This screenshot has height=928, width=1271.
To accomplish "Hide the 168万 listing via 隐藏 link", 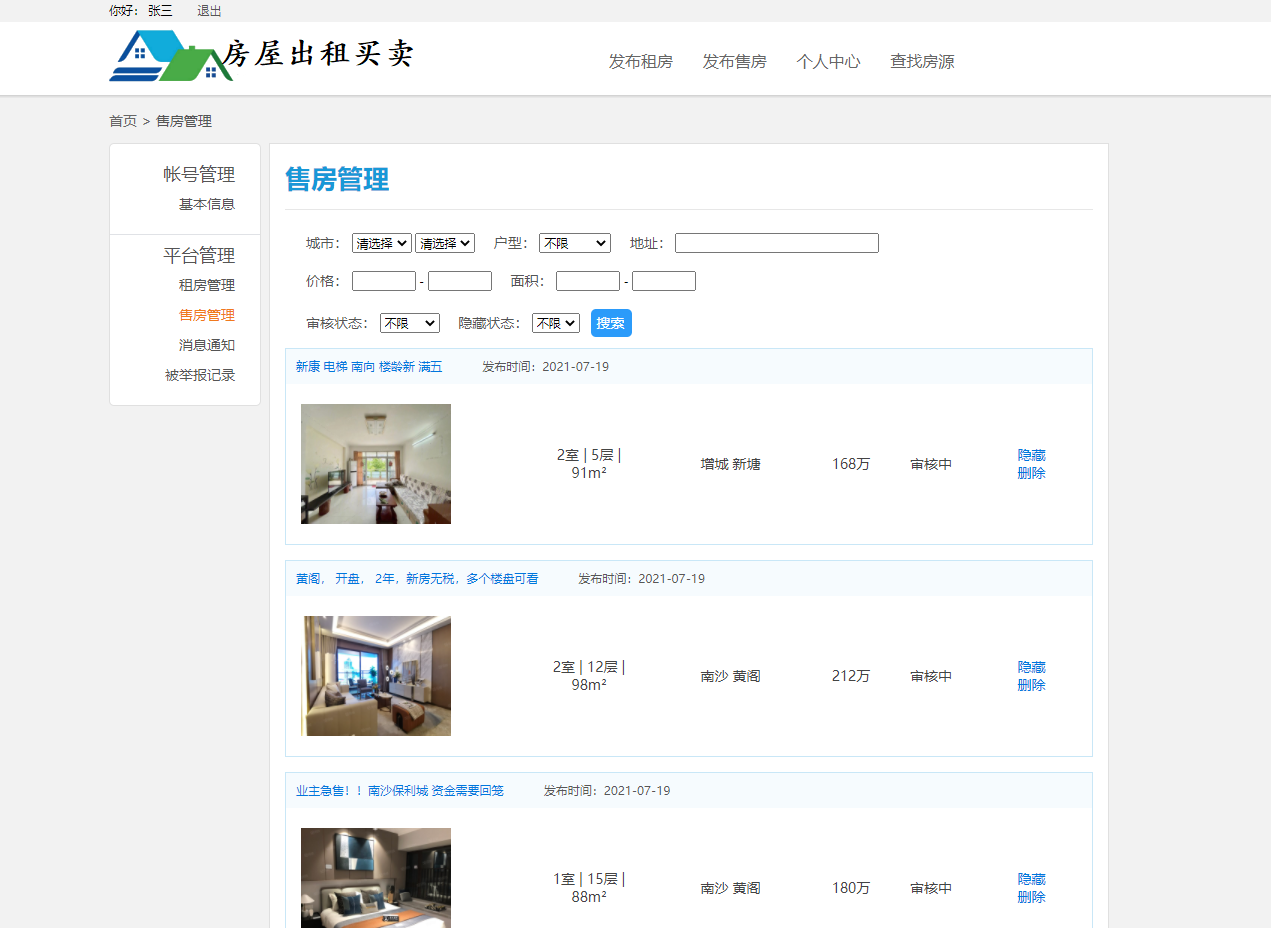I will pyautogui.click(x=1031, y=454).
